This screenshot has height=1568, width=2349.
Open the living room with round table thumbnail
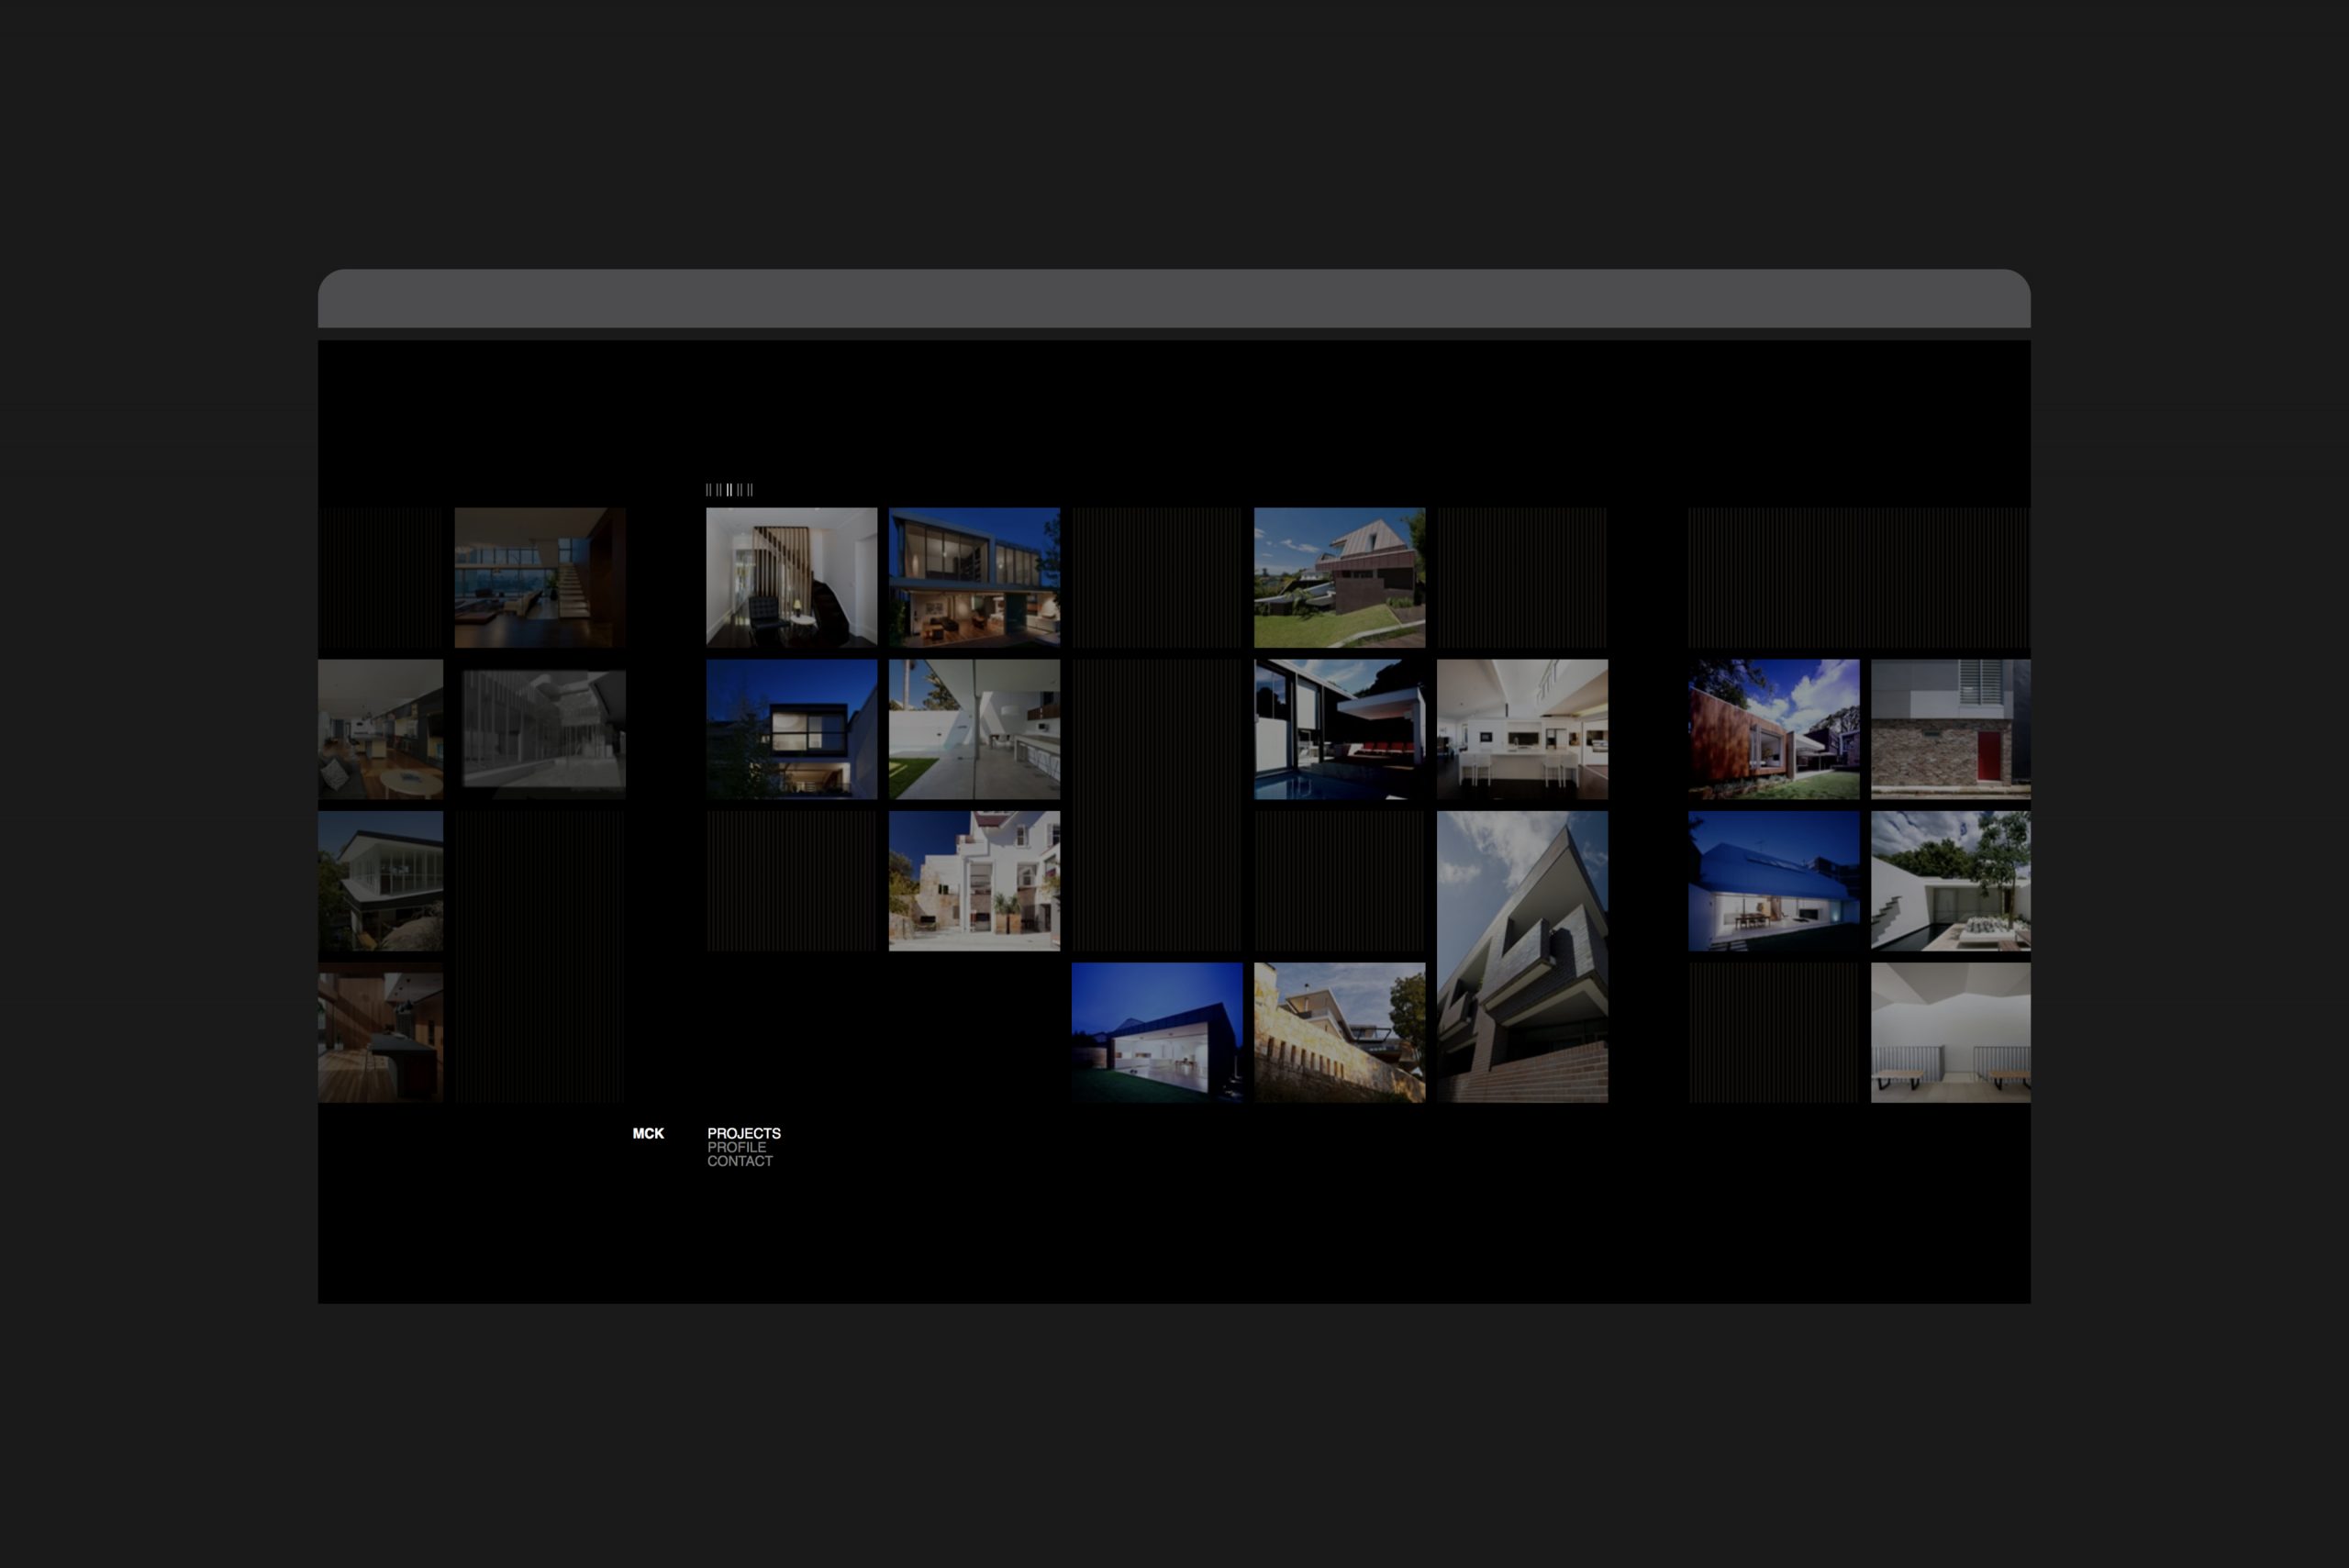click(x=380, y=729)
